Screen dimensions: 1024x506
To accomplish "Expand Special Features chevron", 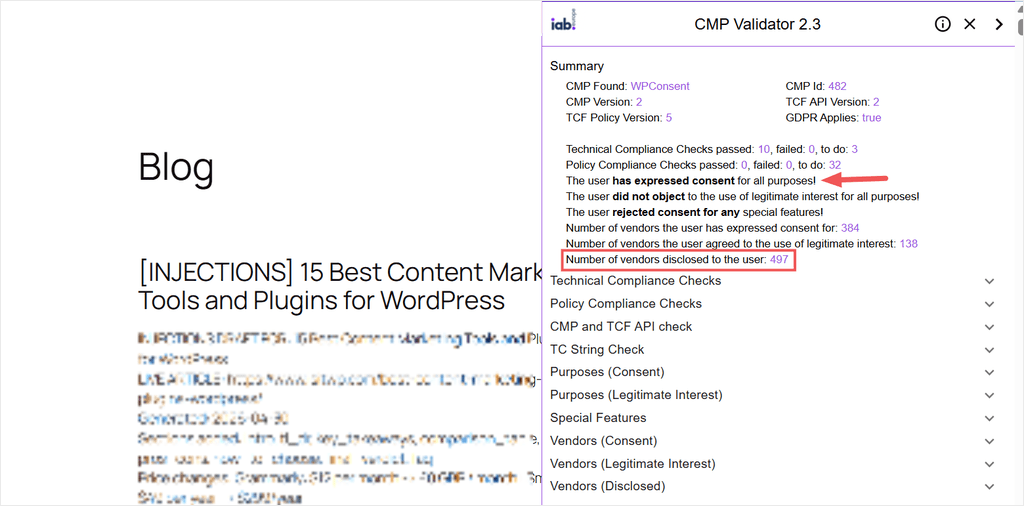I will tap(990, 419).
